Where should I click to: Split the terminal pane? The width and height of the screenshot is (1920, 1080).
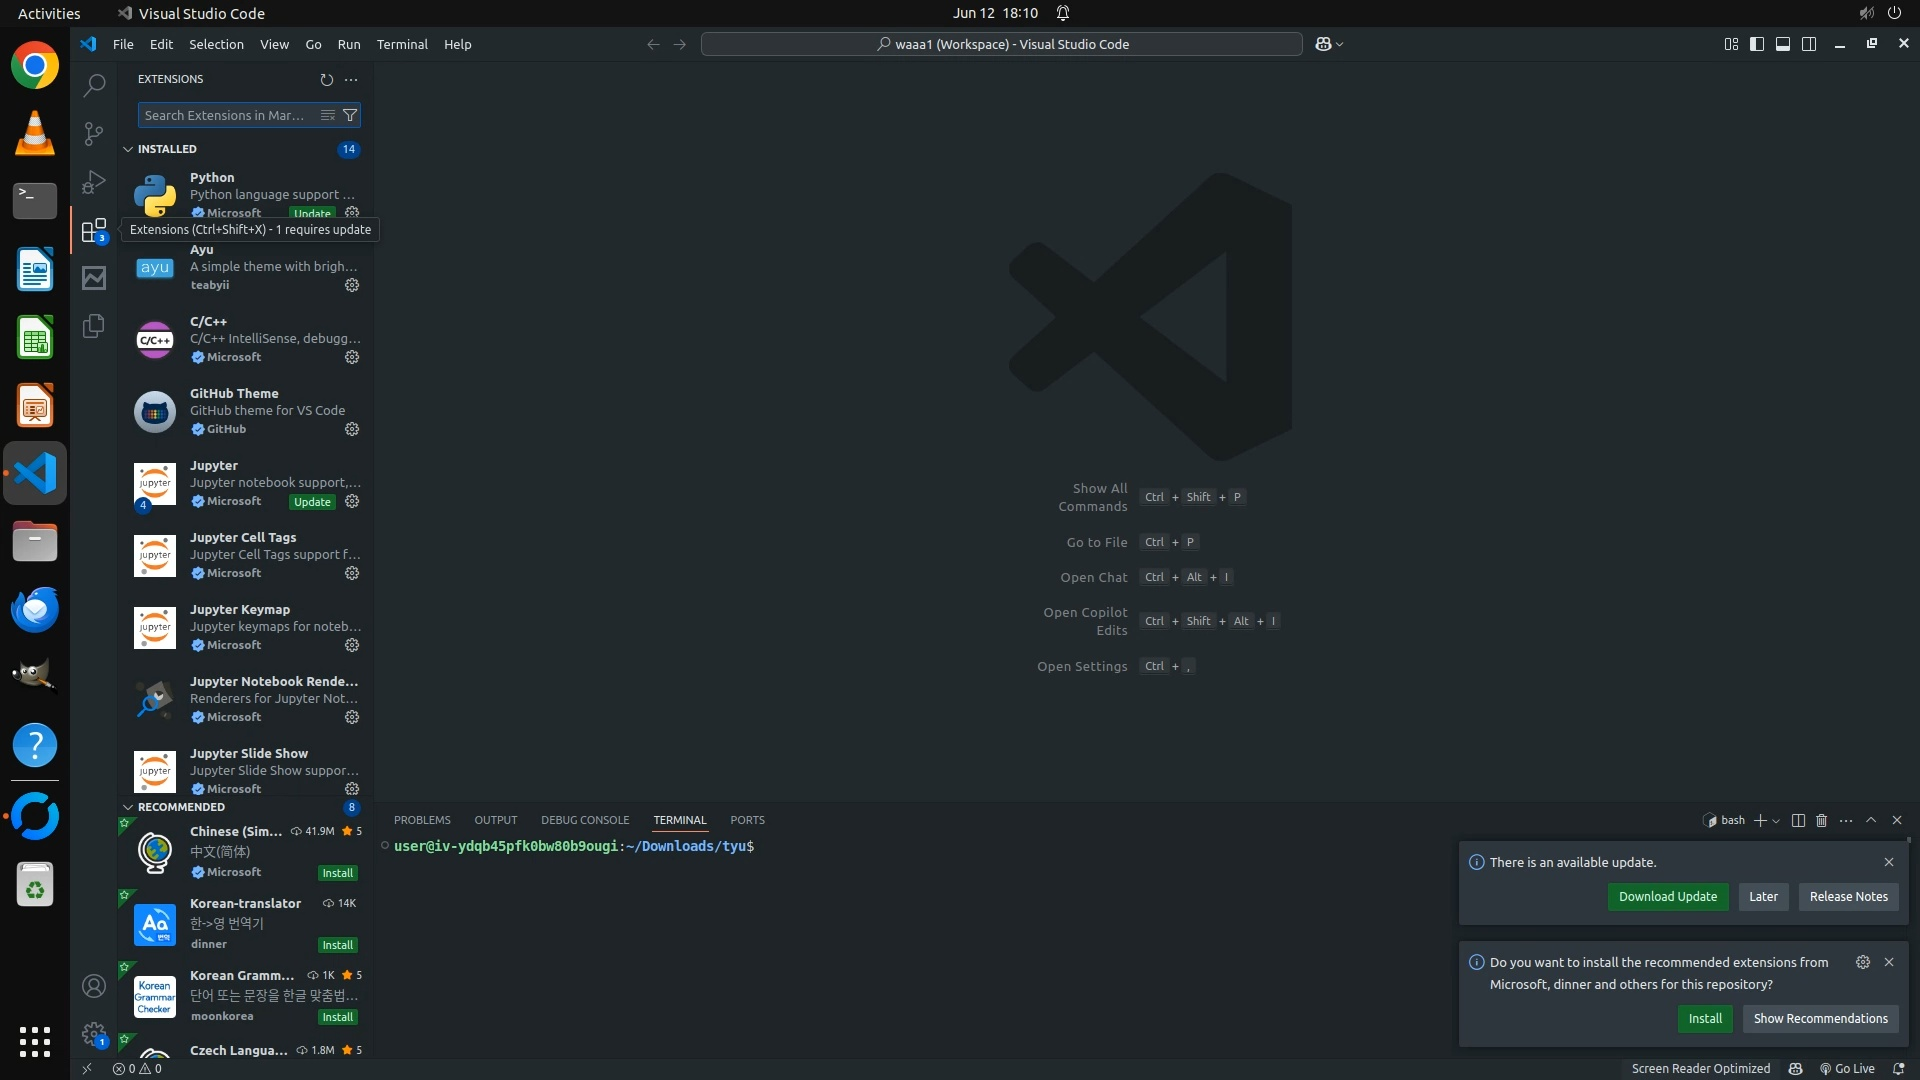[x=1798, y=820]
